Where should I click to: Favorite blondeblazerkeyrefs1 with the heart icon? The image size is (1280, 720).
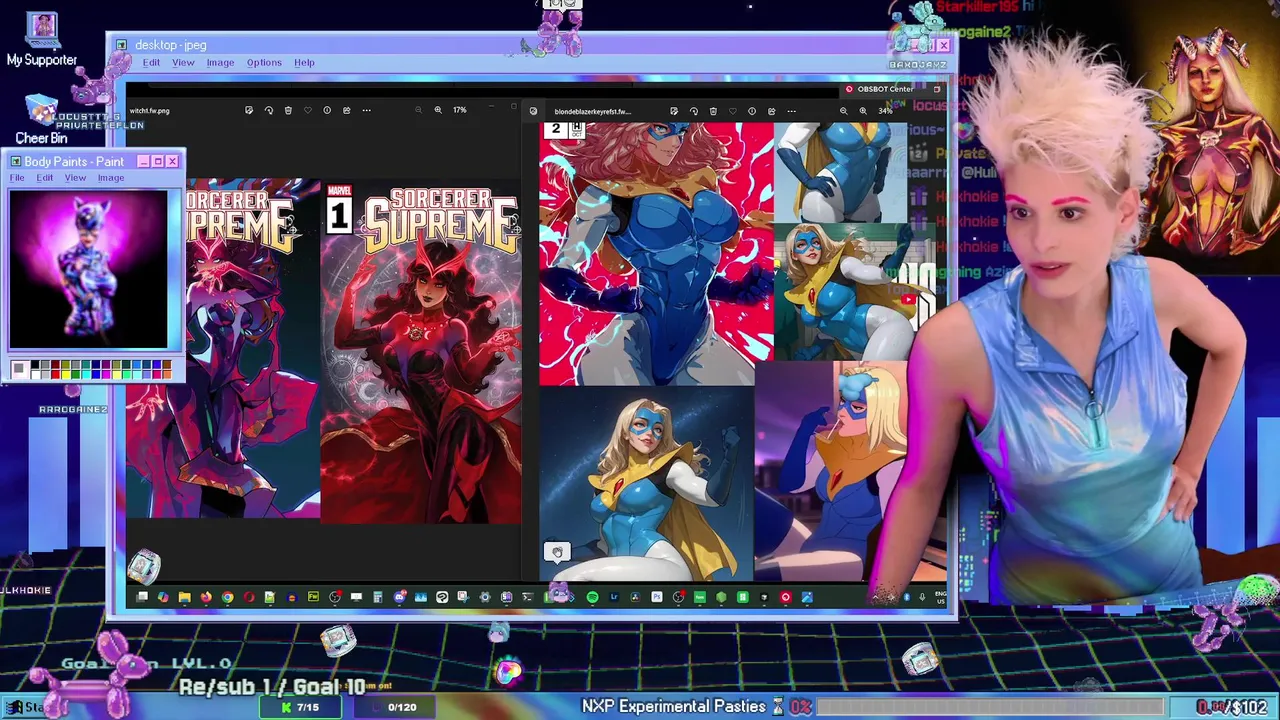[733, 111]
